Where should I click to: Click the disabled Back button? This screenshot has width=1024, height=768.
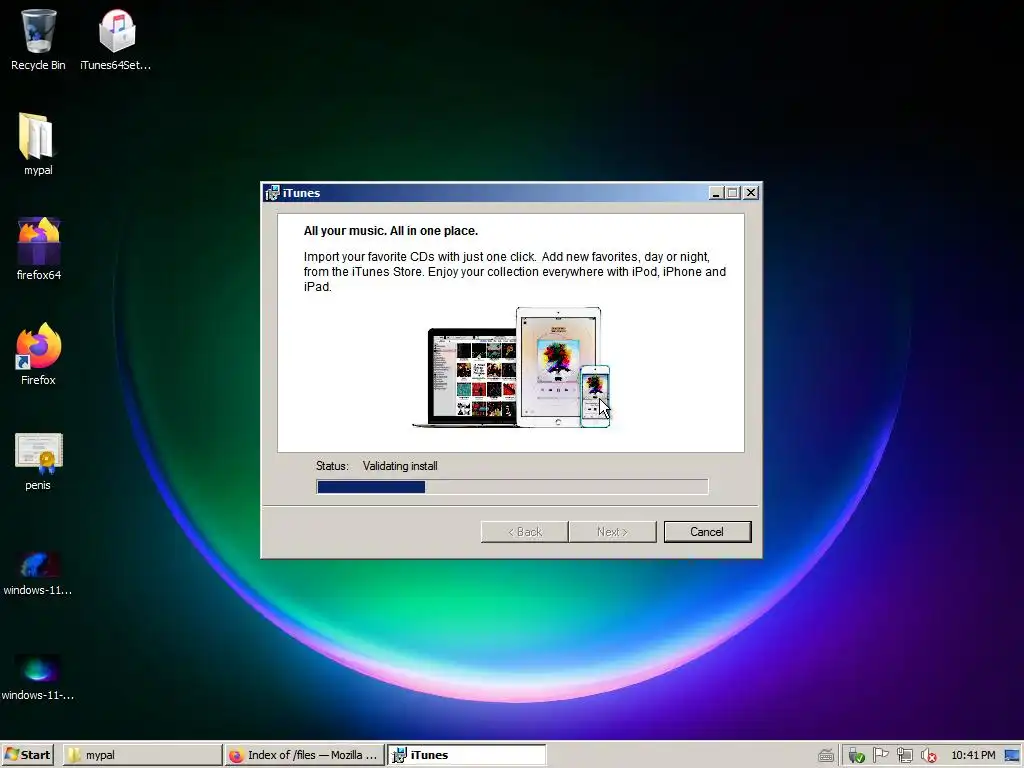point(524,532)
